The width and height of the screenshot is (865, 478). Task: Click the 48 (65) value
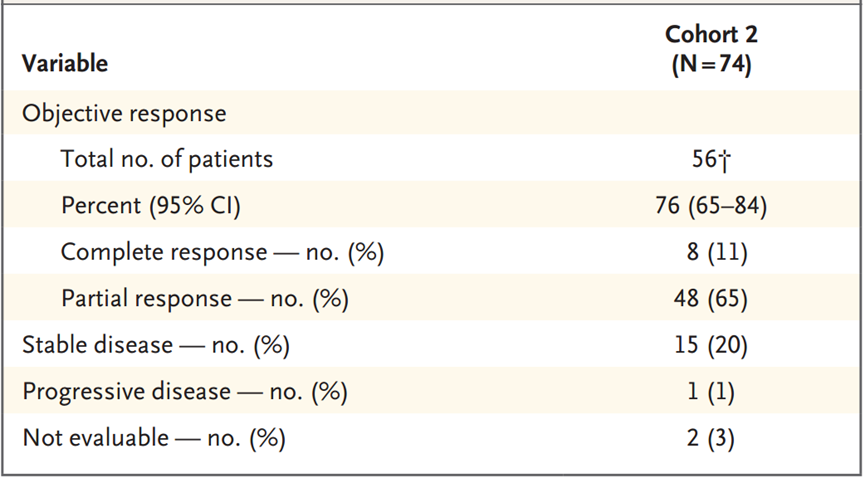point(711,299)
